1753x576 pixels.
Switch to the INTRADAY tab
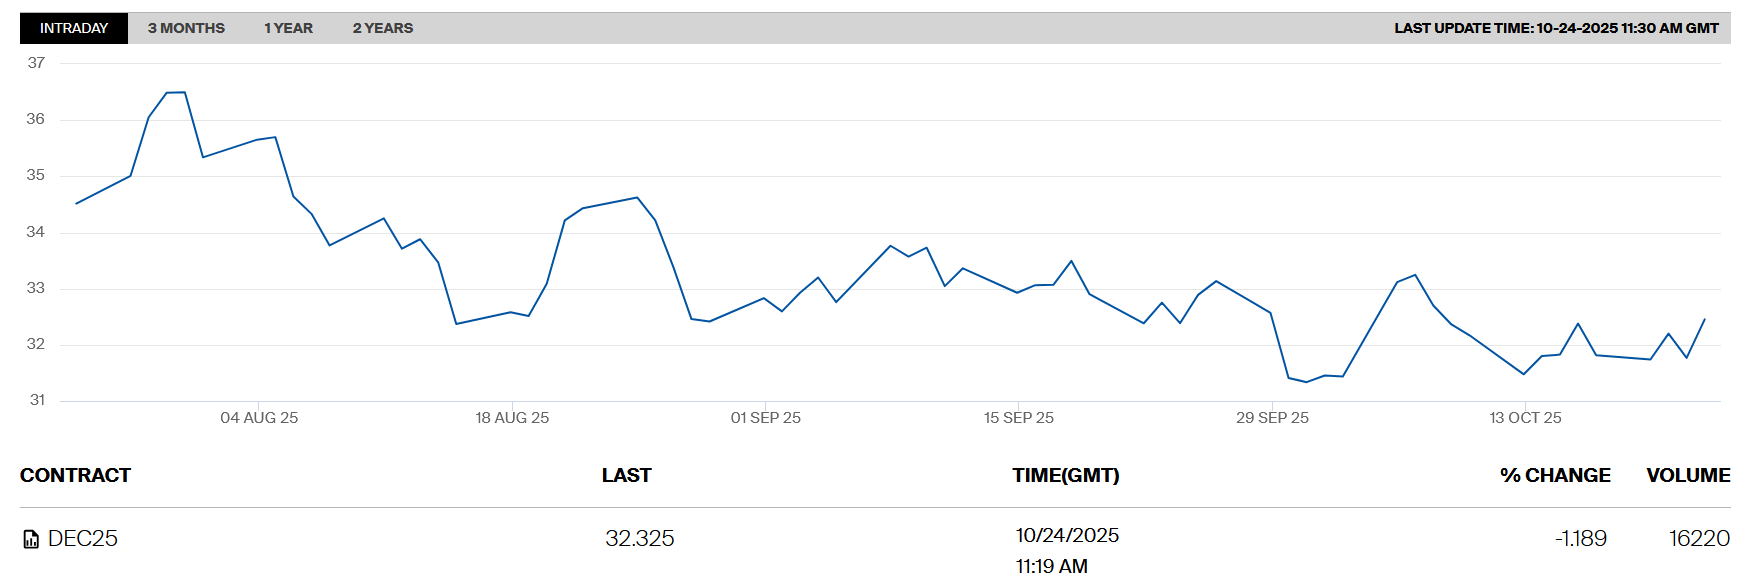click(74, 28)
